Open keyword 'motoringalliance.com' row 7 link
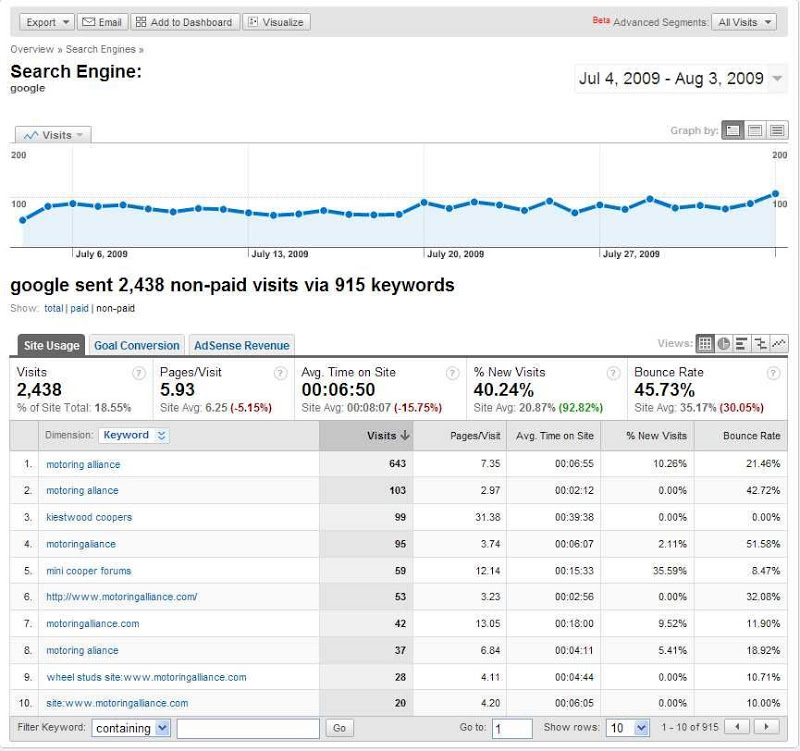Image resolution: width=800 pixels, height=751 pixels. [x=92, y=623]
